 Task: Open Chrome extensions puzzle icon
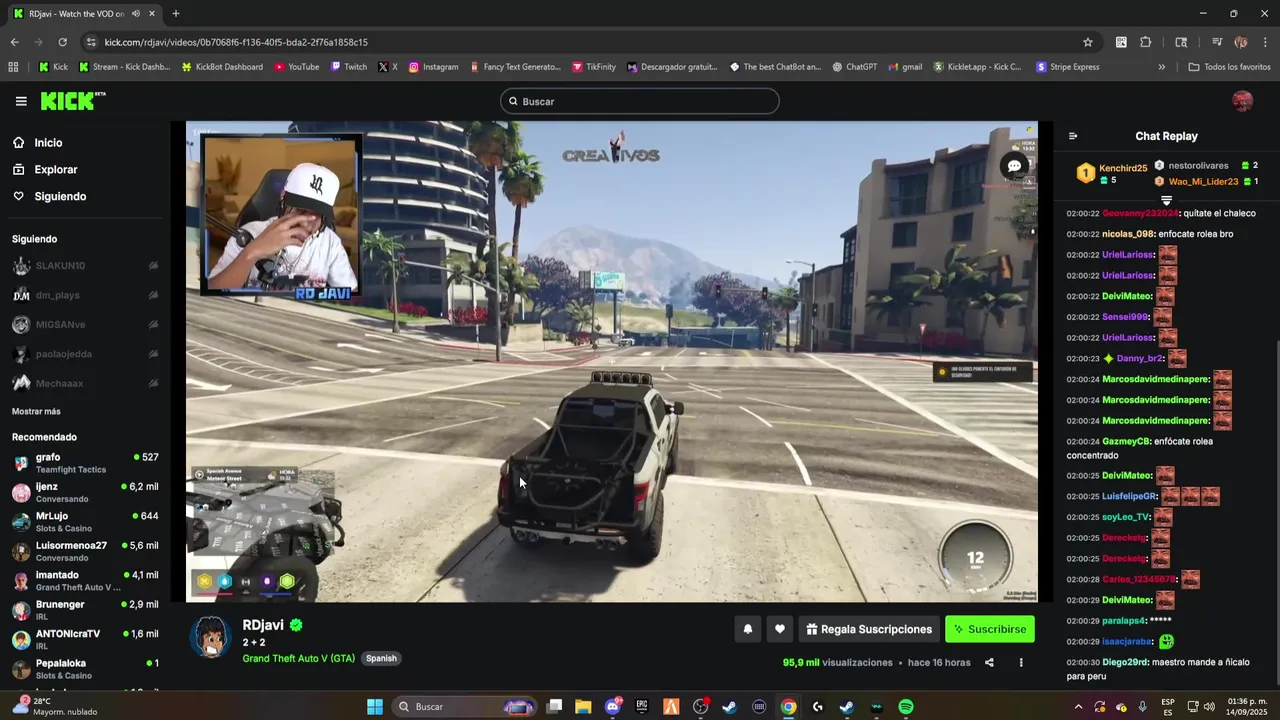point(1146,42)
